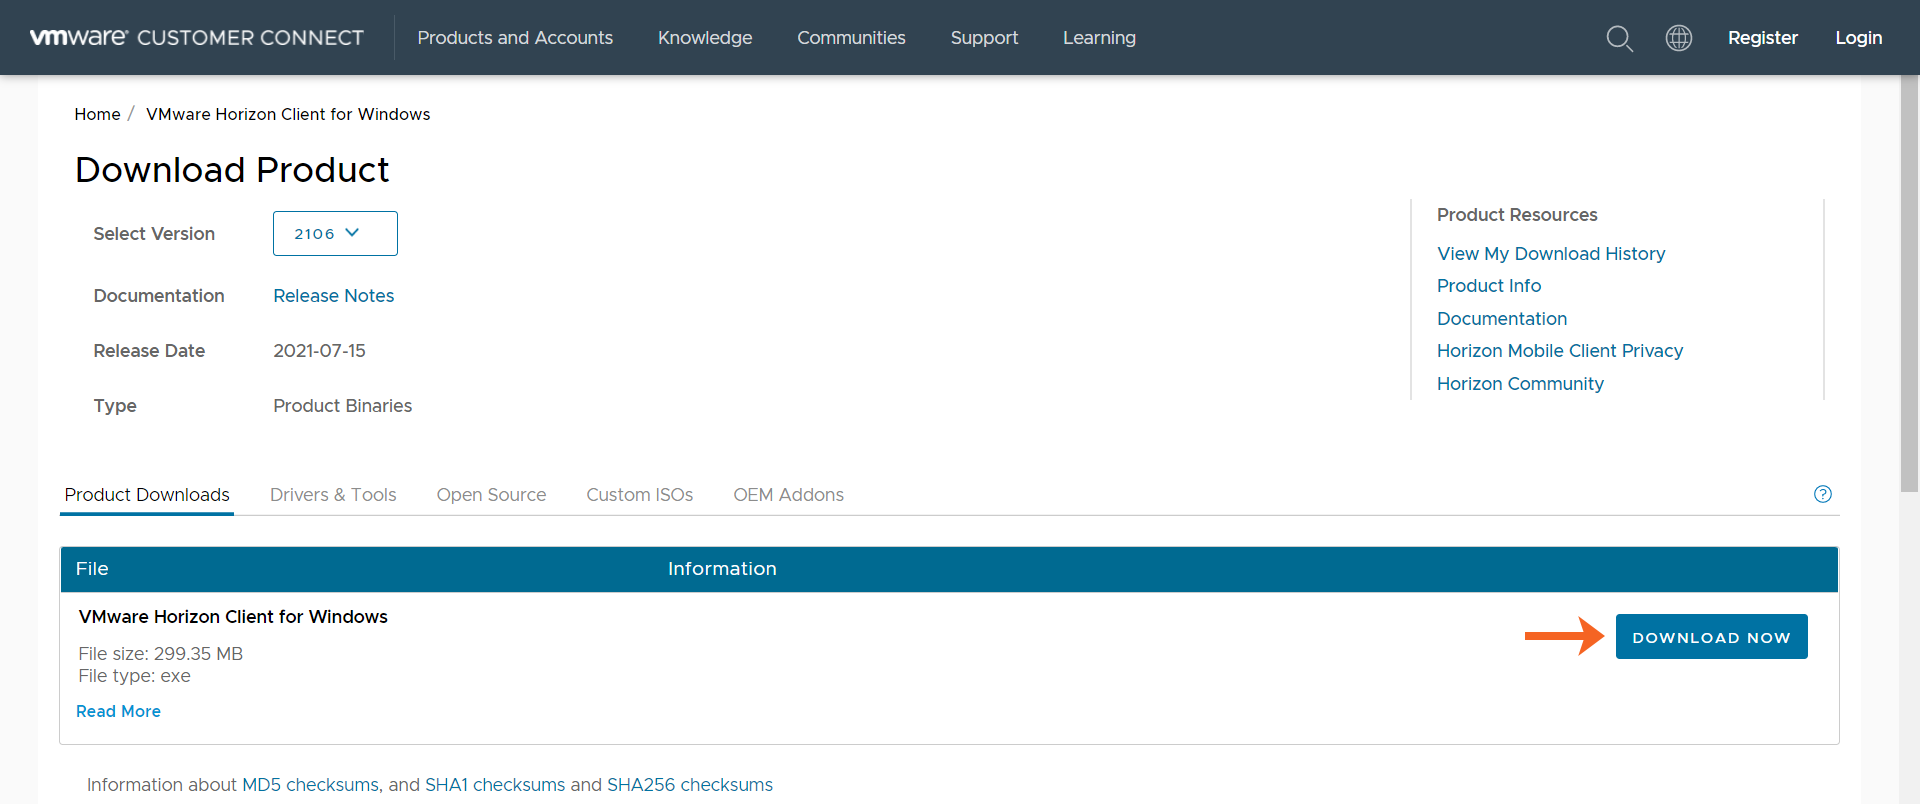Switch to the Open Source tab
Screen dimensions: 1920x804
click(x=491, y=495)
